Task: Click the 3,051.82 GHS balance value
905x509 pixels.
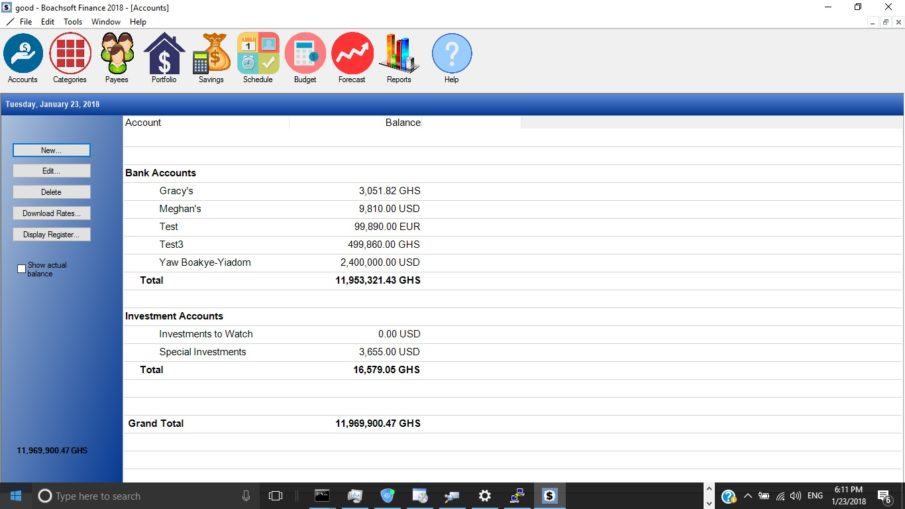Action: pyautogui.click(x=390, y=191)
